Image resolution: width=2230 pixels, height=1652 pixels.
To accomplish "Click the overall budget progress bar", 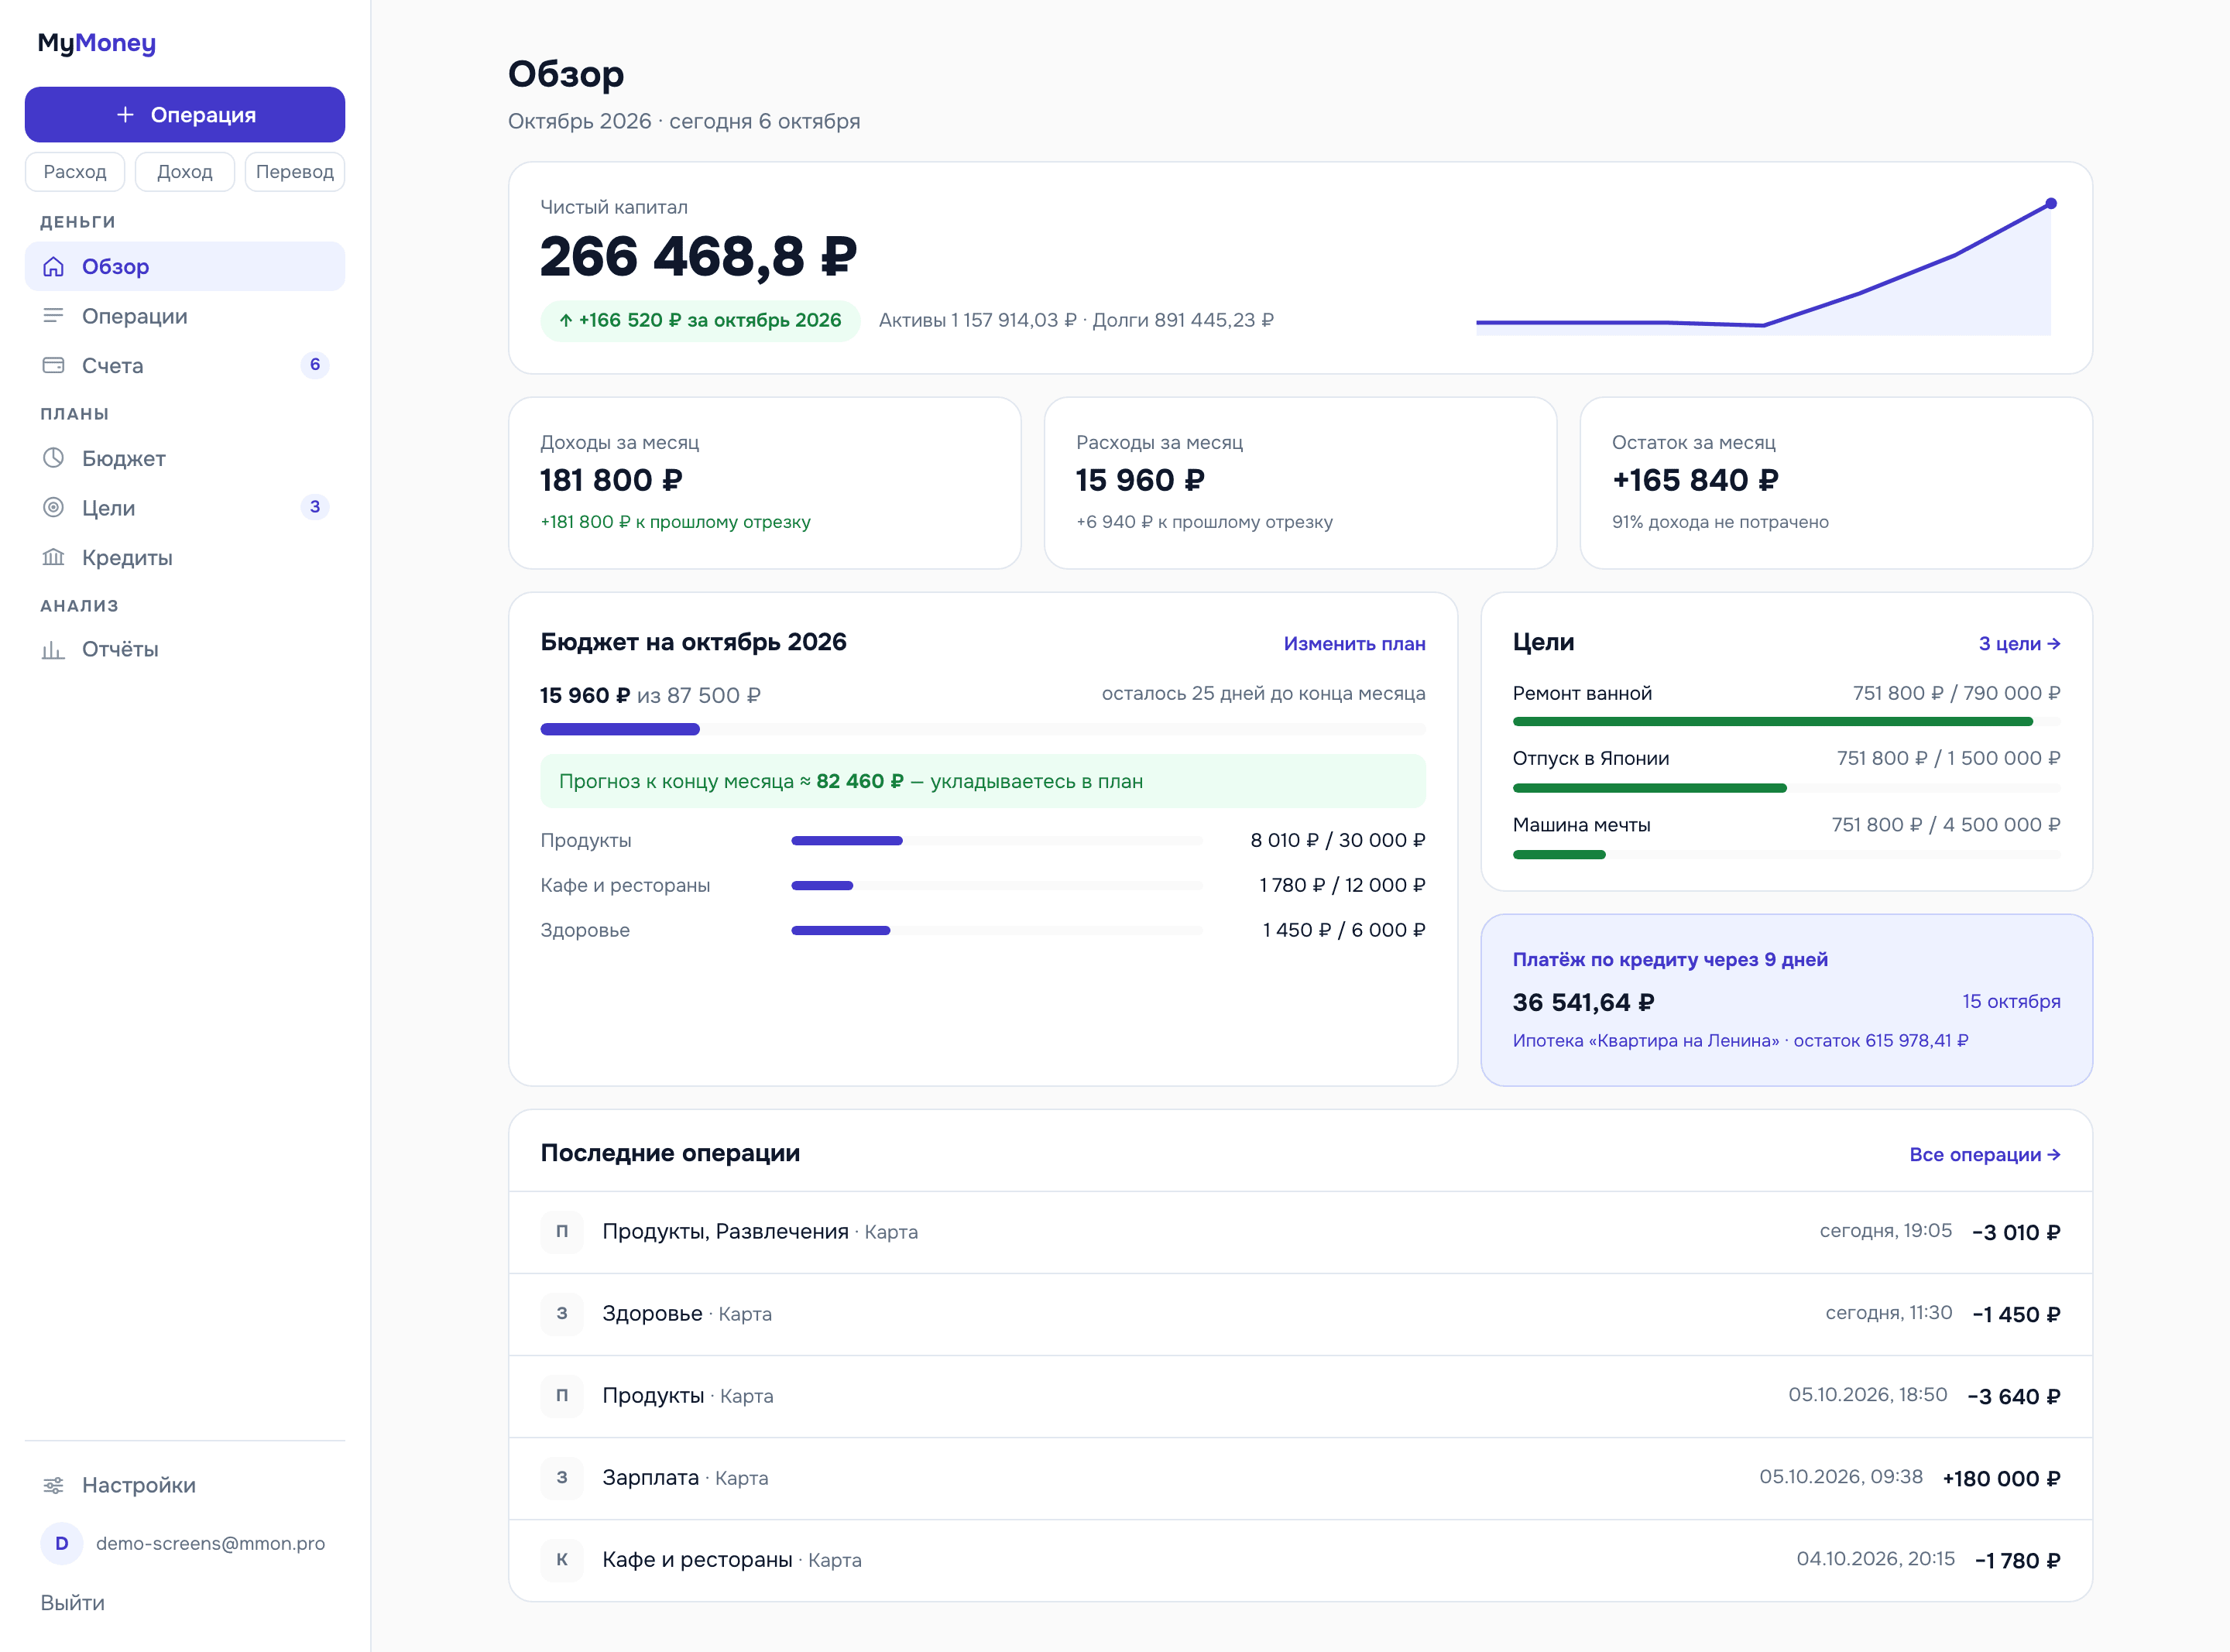I will point(983,729).
